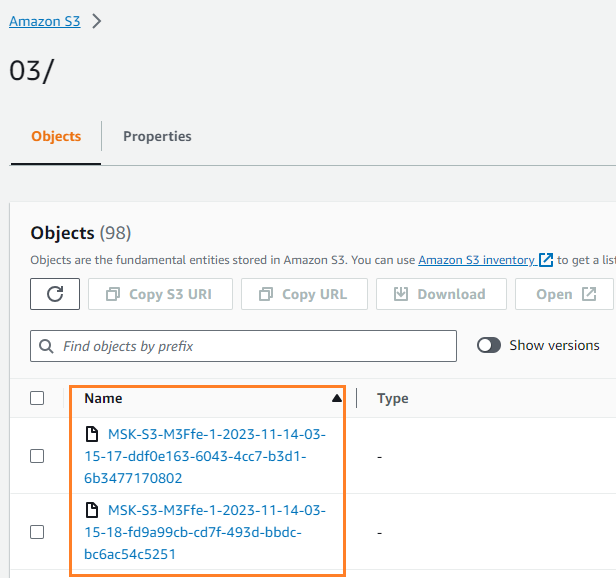Open the object ending 6b3477170802
The image size is (616, 583).
point(205,456)
